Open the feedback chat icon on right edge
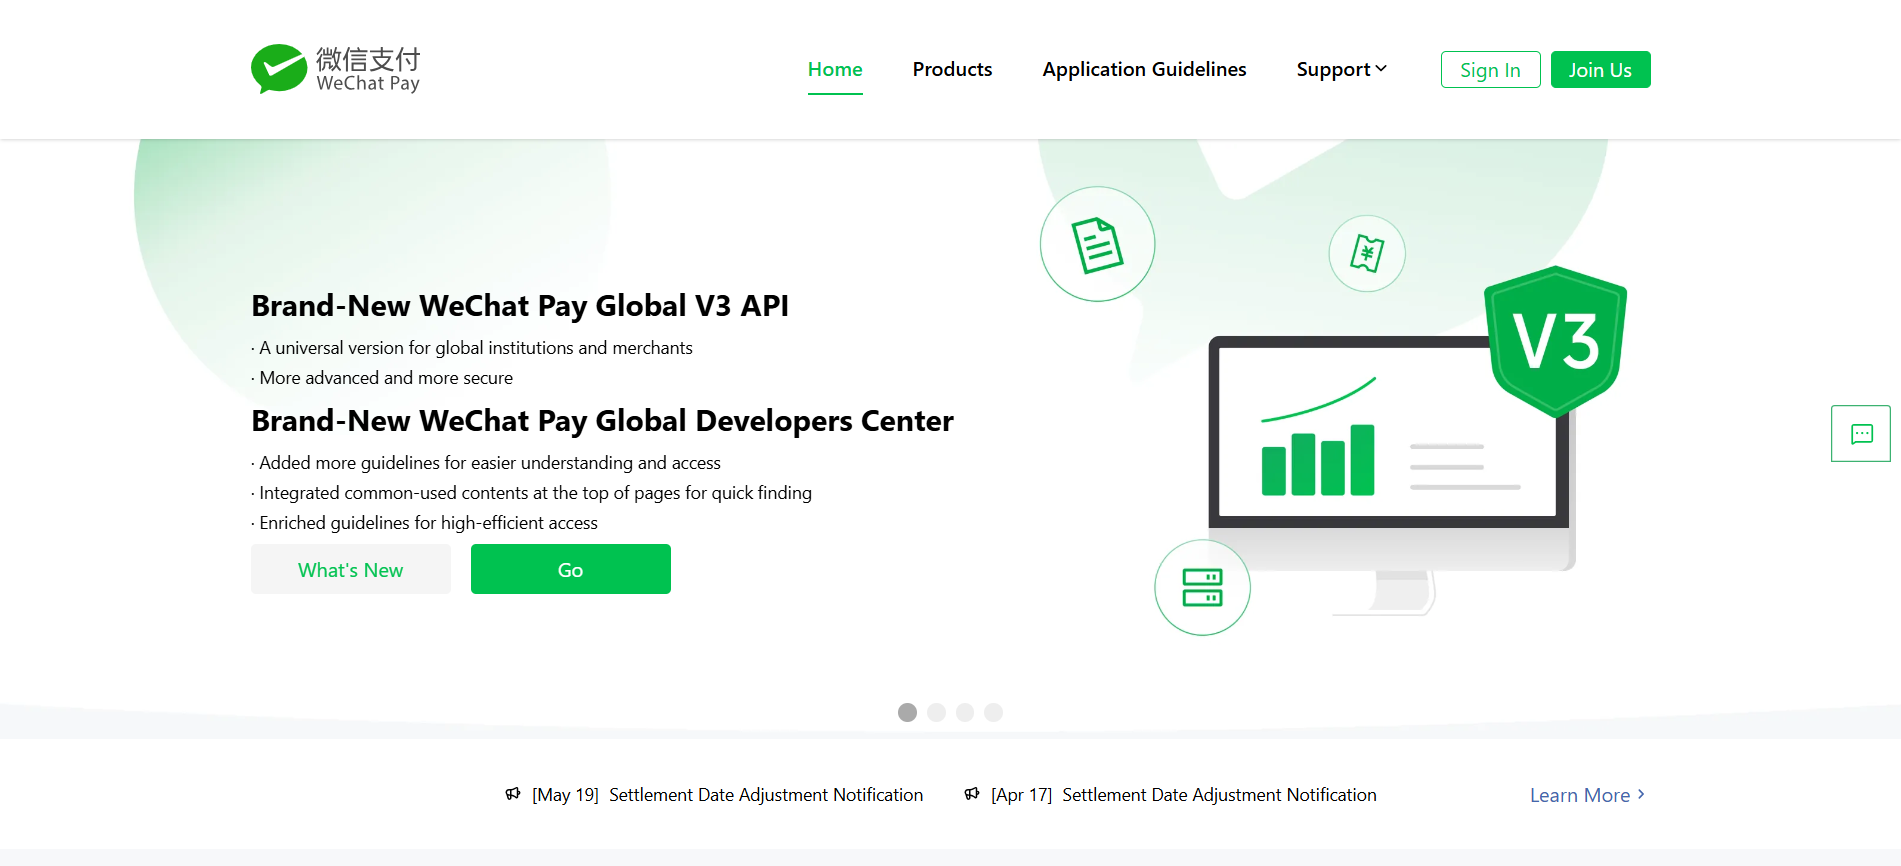Viewport: 1901px width, 866px height. 1861,434
